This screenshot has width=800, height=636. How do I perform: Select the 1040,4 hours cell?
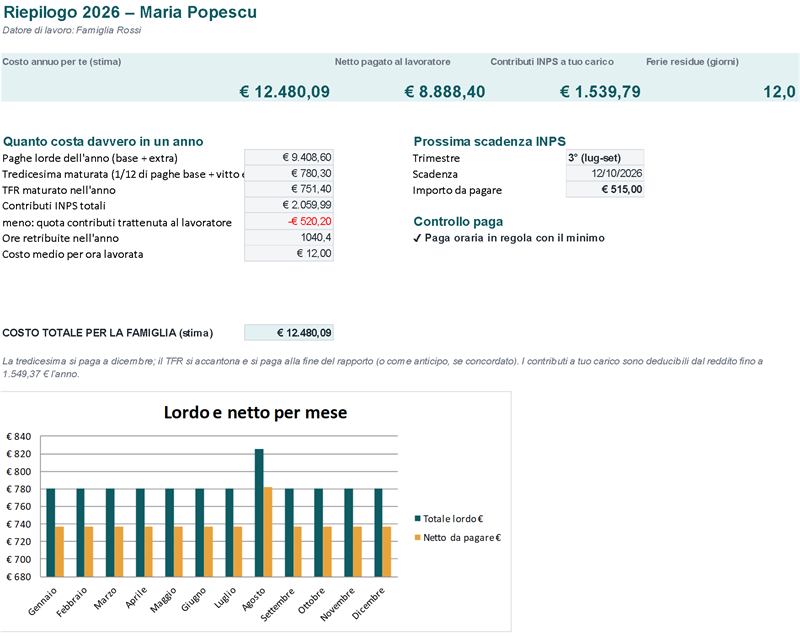[289, 237]
